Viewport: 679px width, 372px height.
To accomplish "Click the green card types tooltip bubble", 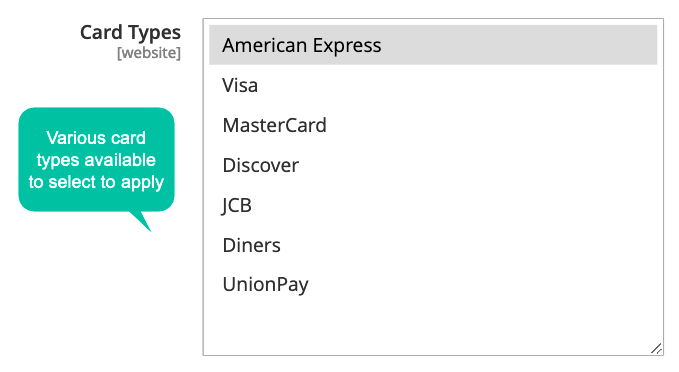I will click(x=96, y=159).
